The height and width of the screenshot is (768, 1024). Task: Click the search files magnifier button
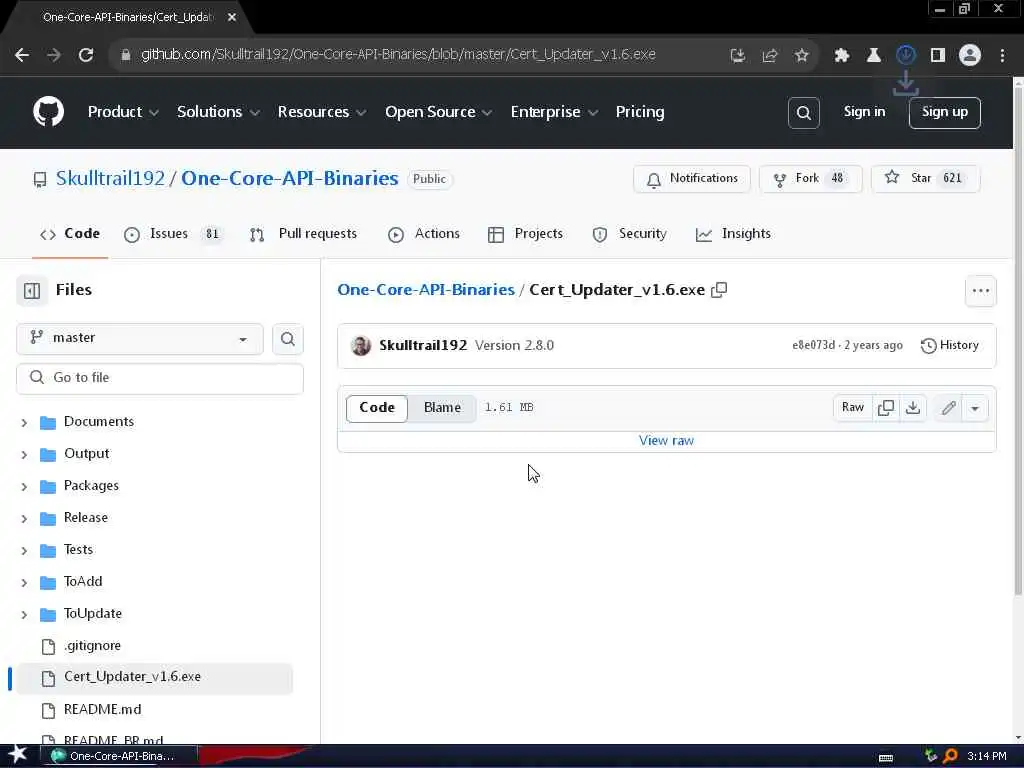pos(287,339)
